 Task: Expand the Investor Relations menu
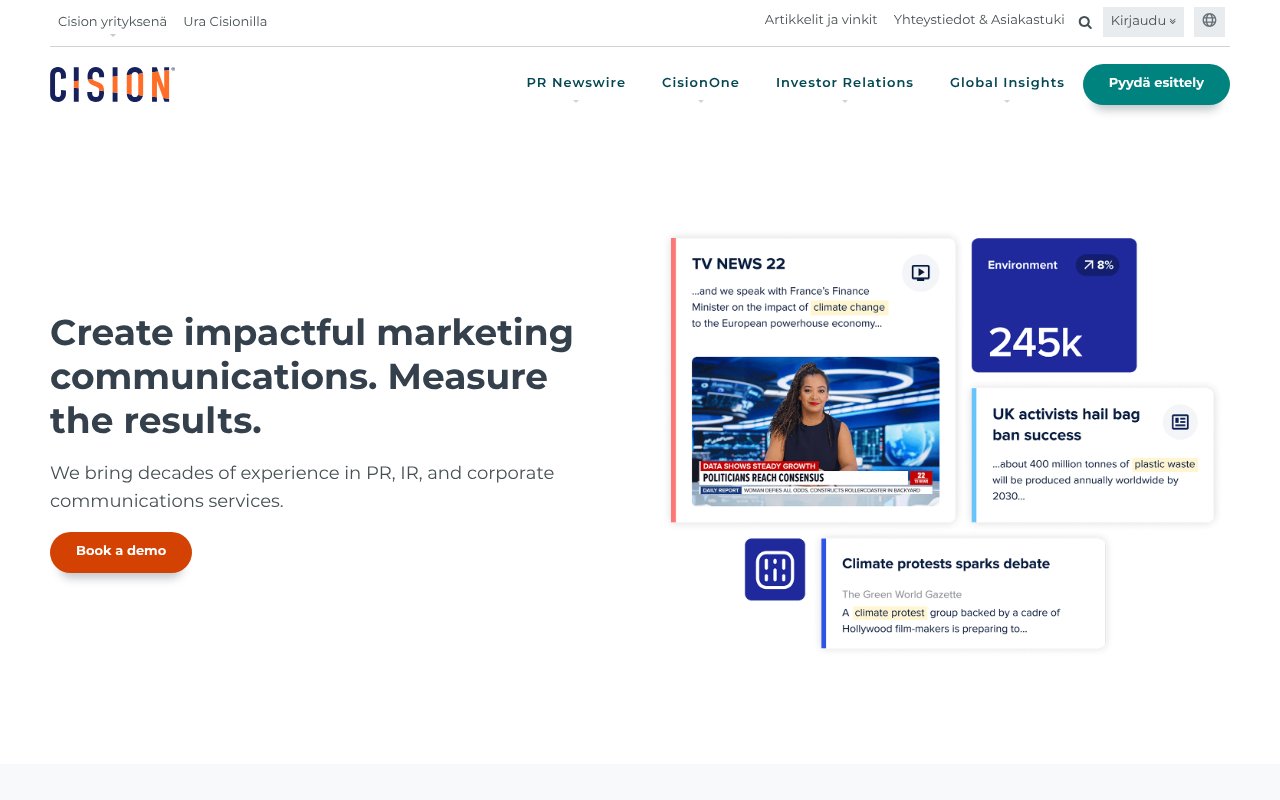coord(845,83)
